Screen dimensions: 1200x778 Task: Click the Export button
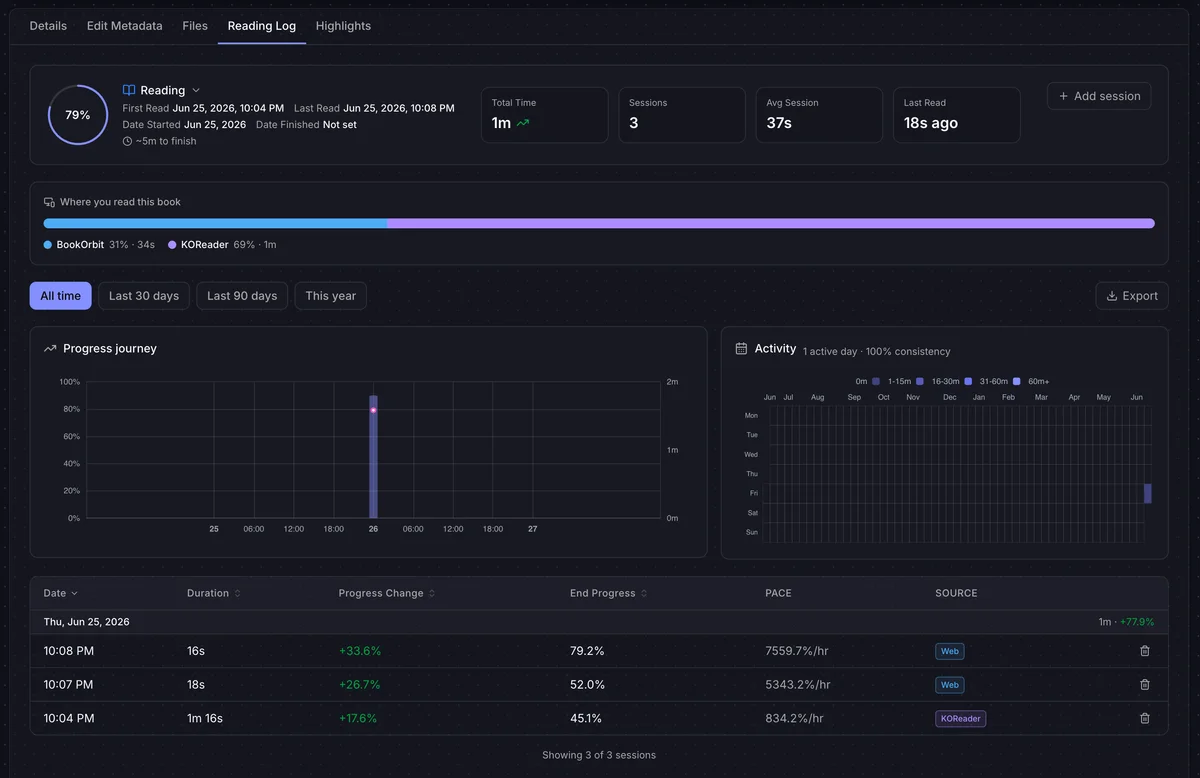tap(1132, 296)
